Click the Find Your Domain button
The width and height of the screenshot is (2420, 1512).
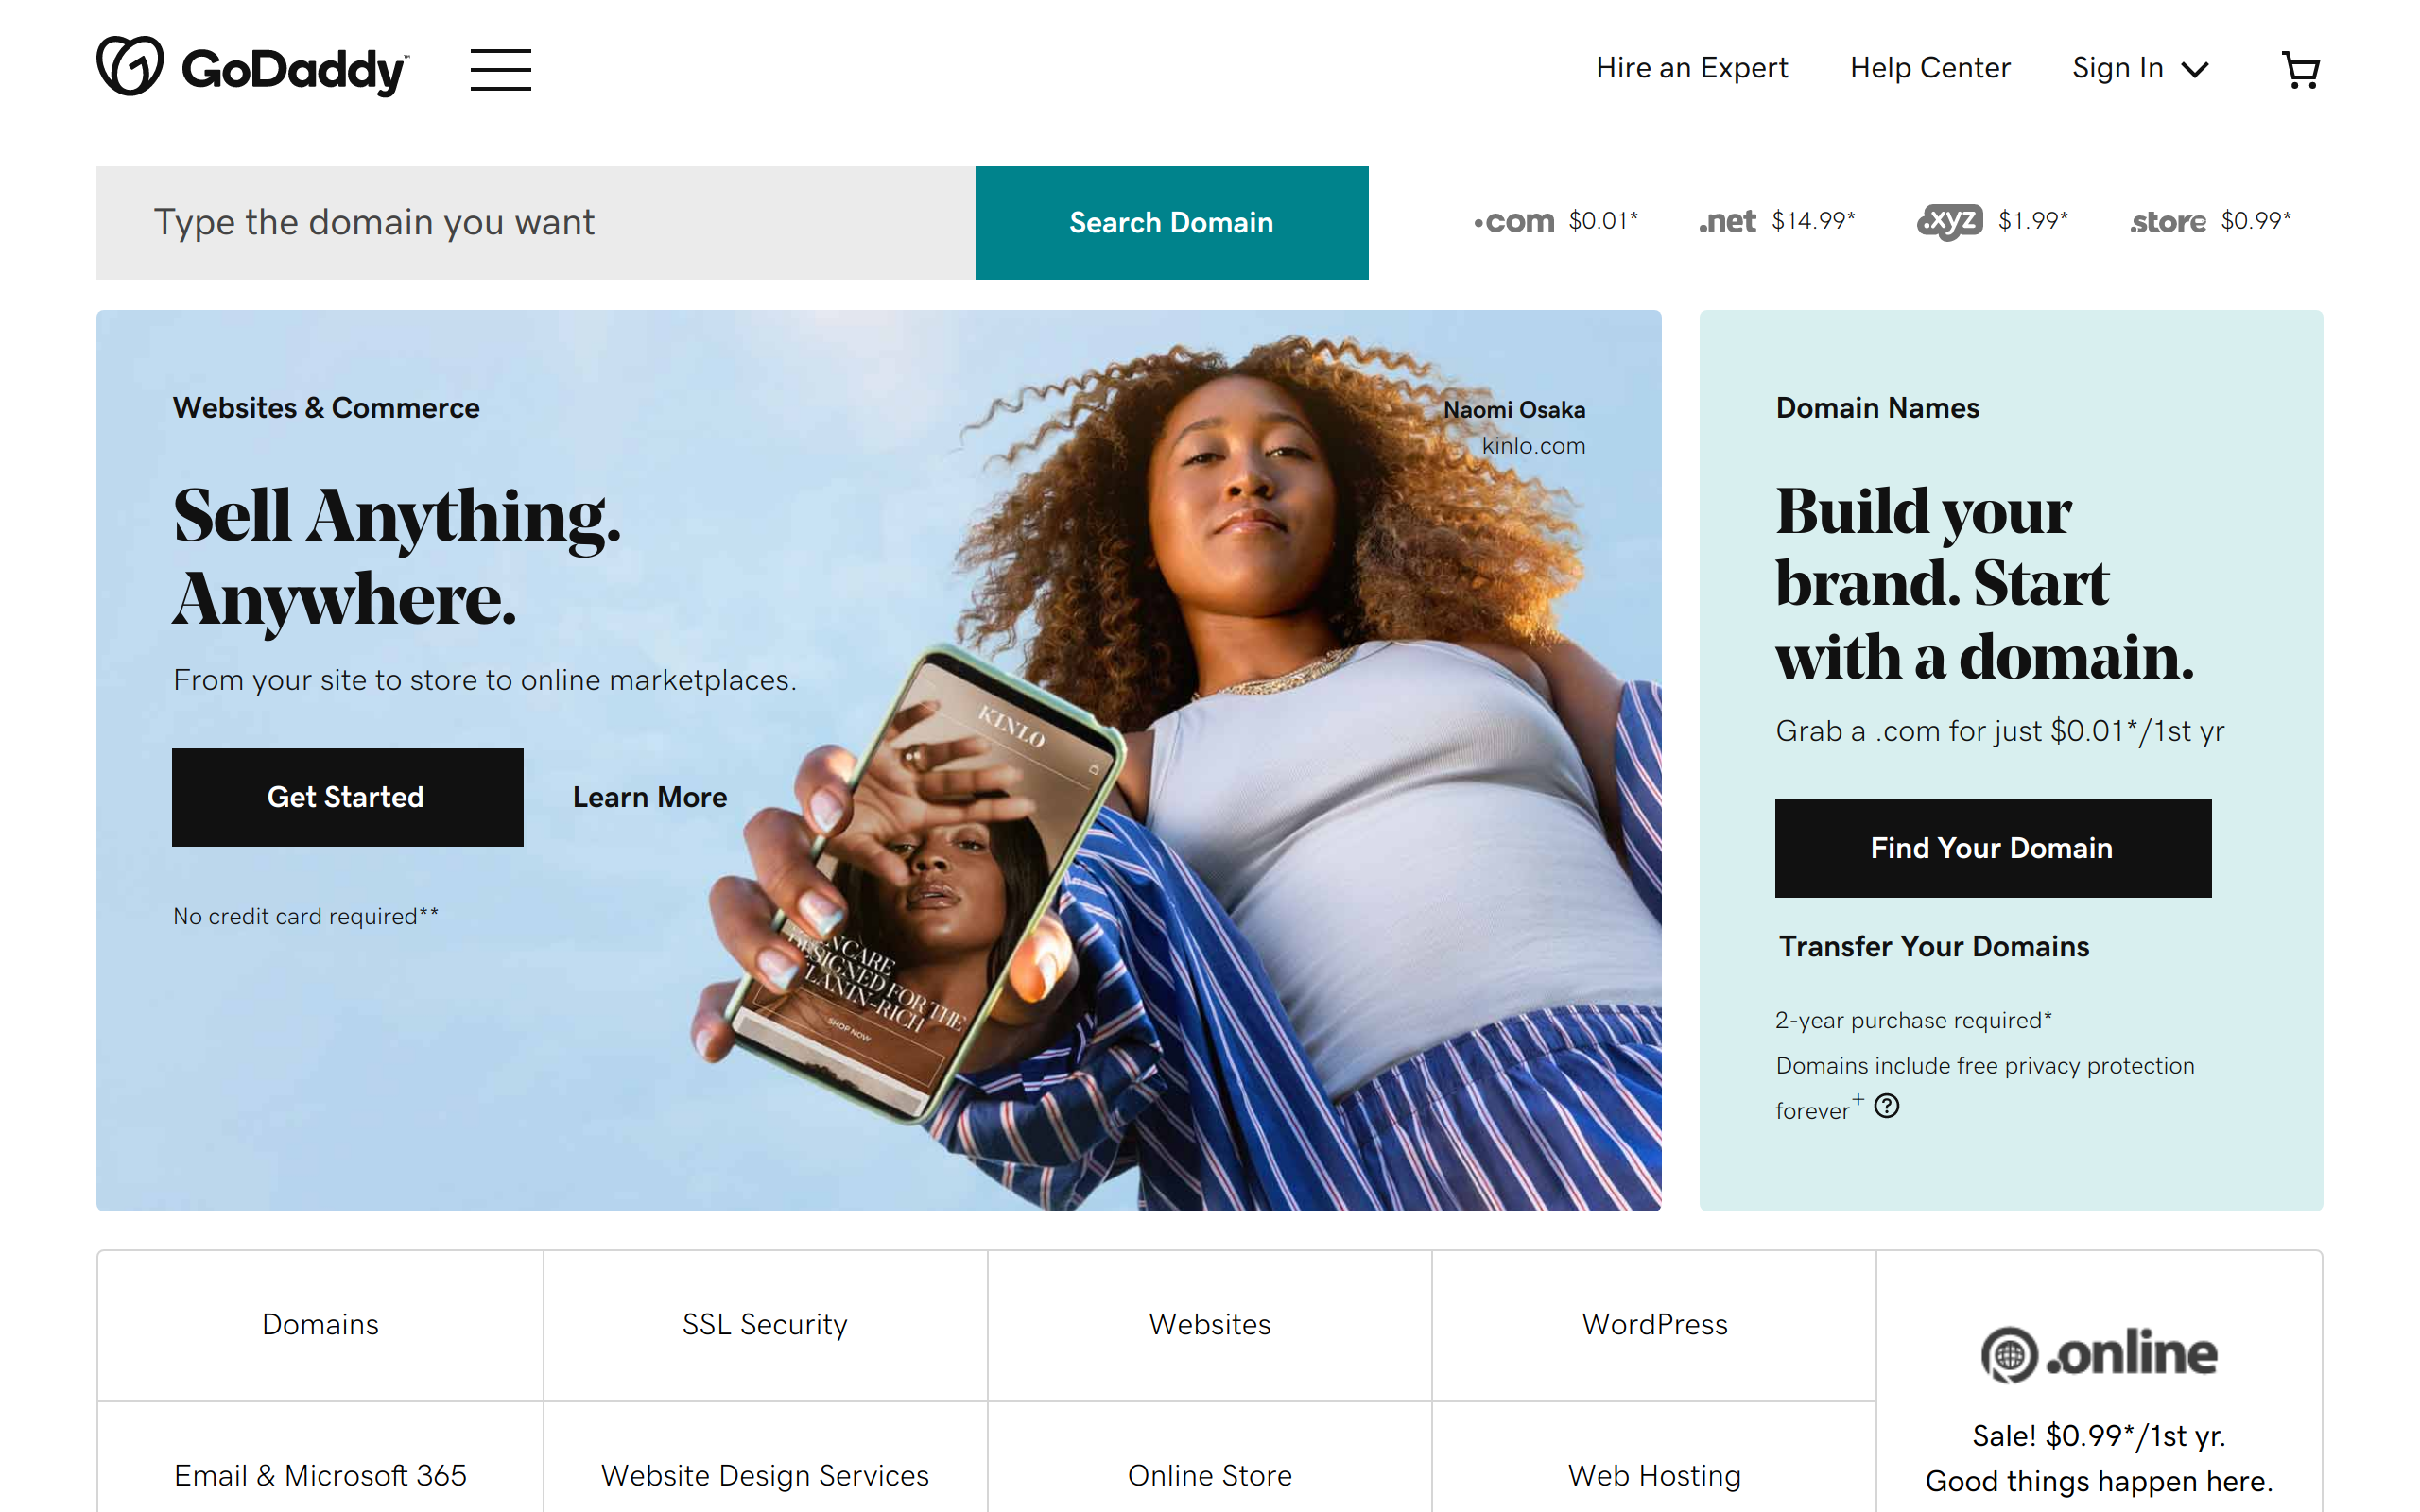[x=1992, y=848]
